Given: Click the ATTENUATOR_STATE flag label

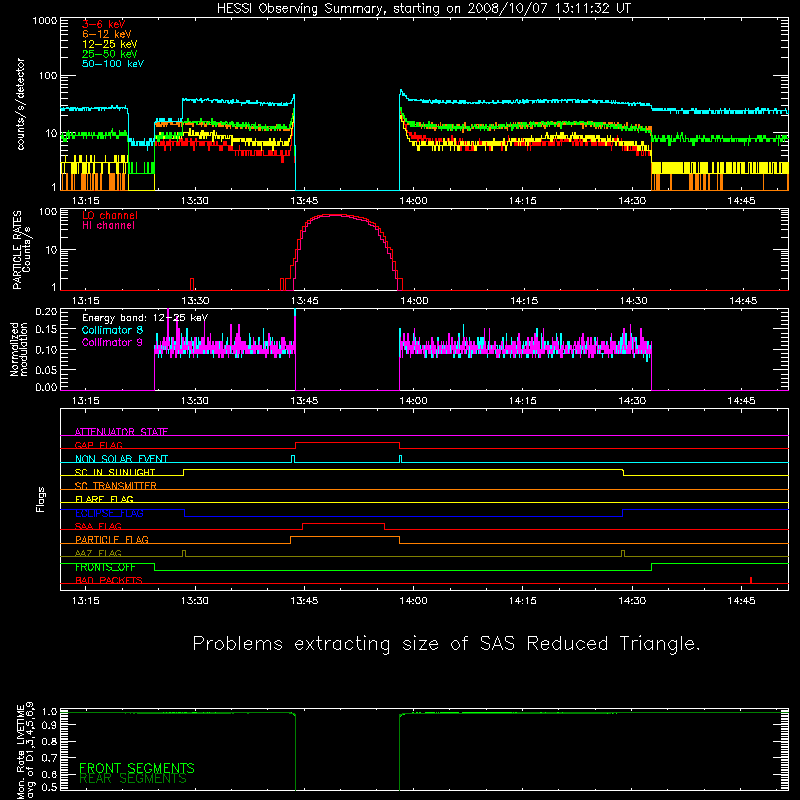Looking at the screenshot, I should 121,432.
